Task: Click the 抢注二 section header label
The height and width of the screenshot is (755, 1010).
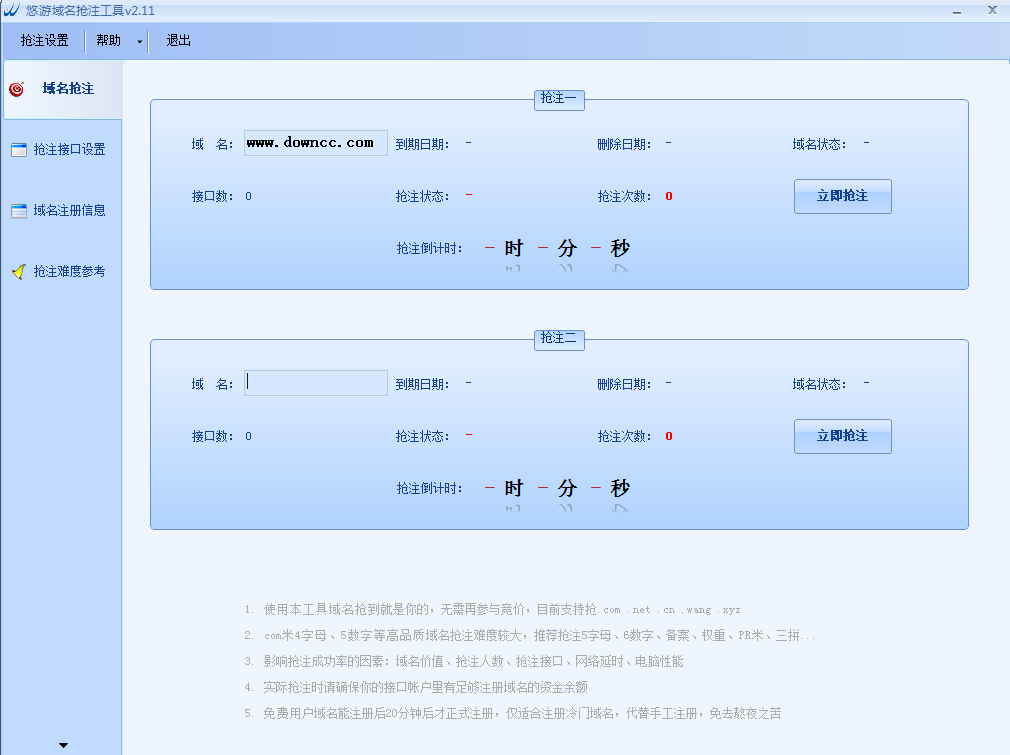Action: click(558, 340)
